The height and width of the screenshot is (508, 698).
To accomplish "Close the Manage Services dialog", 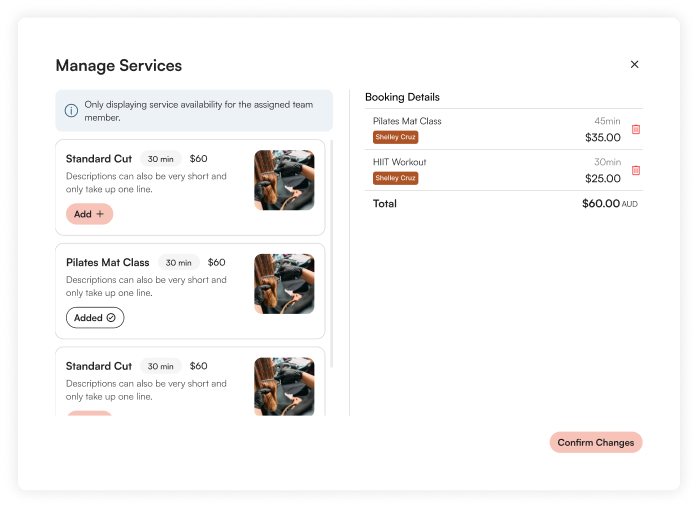I will pos(634,65).
